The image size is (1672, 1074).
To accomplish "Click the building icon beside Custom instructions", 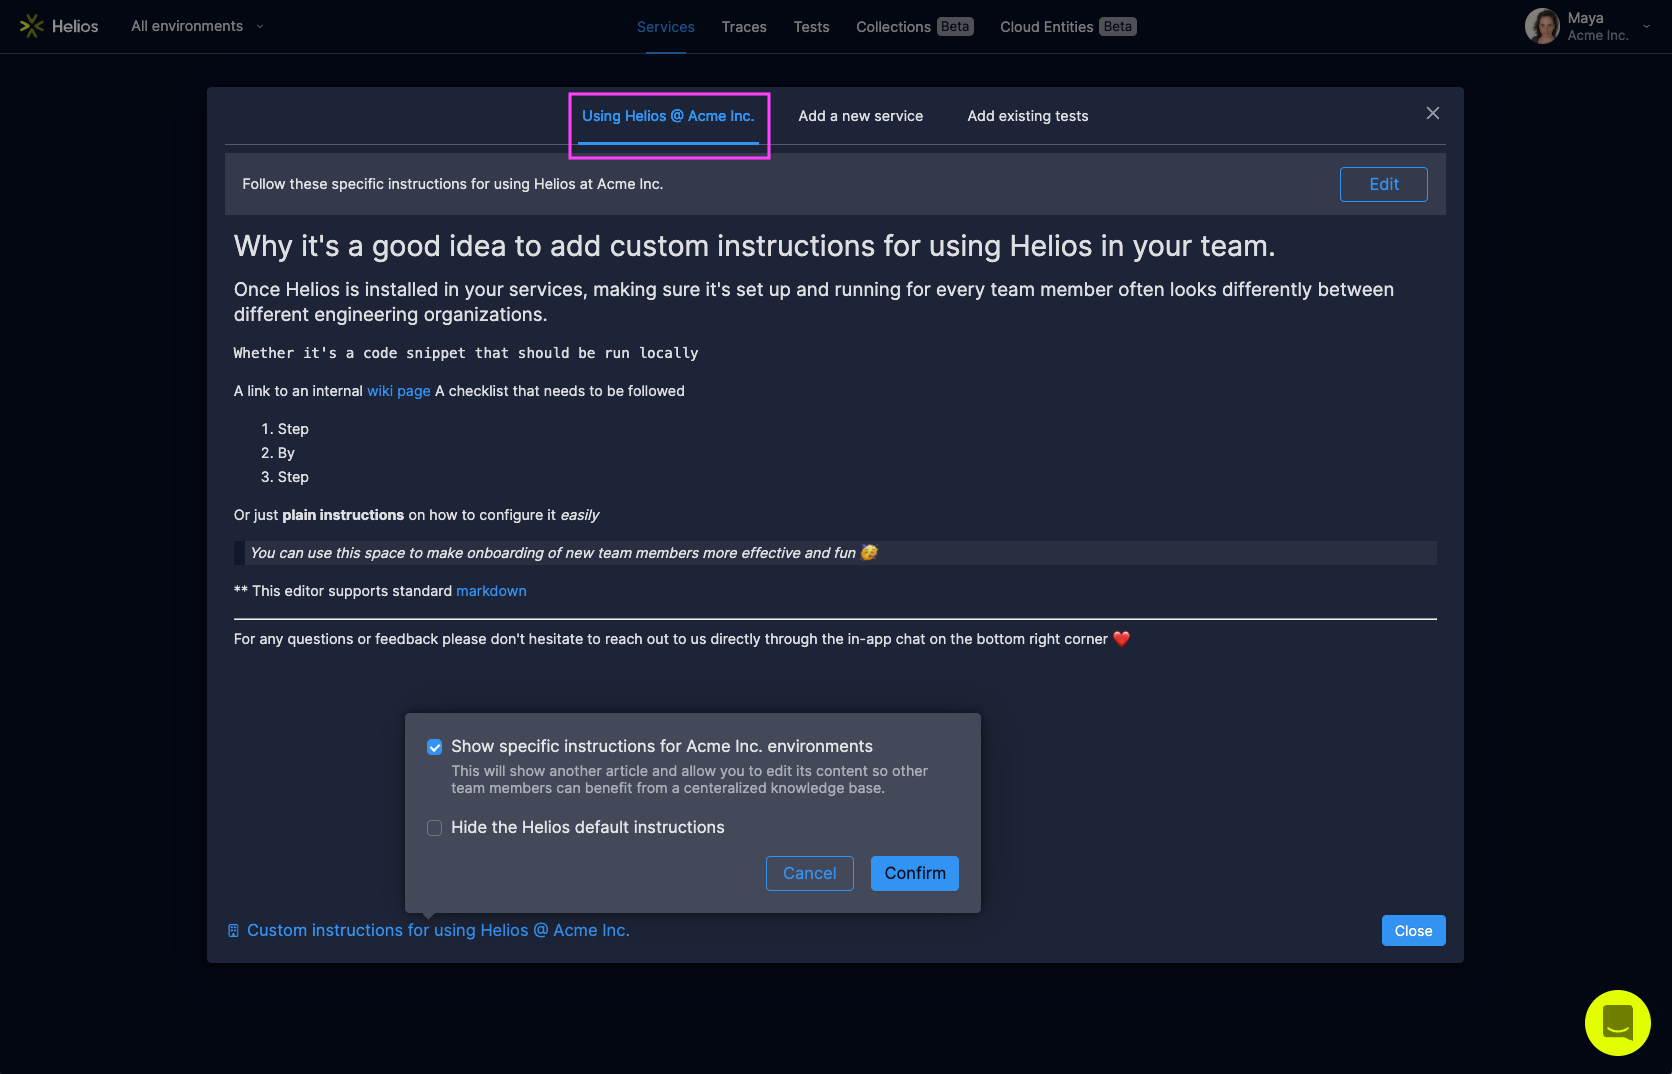I will click(x=233, y=930).
